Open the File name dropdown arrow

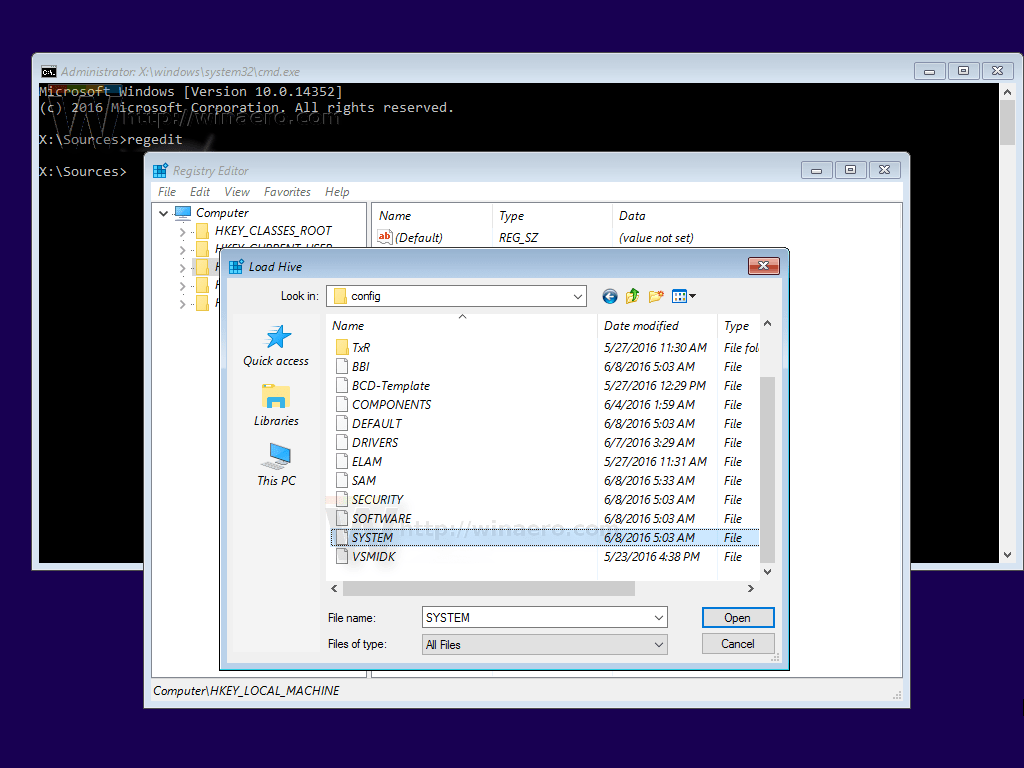tap(657, 617)
